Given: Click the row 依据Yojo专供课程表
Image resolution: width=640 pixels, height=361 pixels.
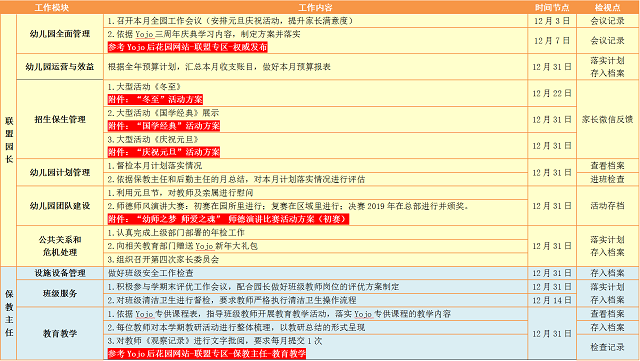Looking at the screenshot, I should click(x=316, y=314).
